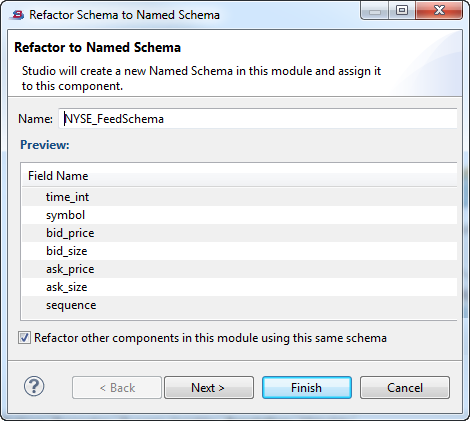This screenshot has height=421, width=470.
Task: Select the bid_price field row
Action: (239, 233)
